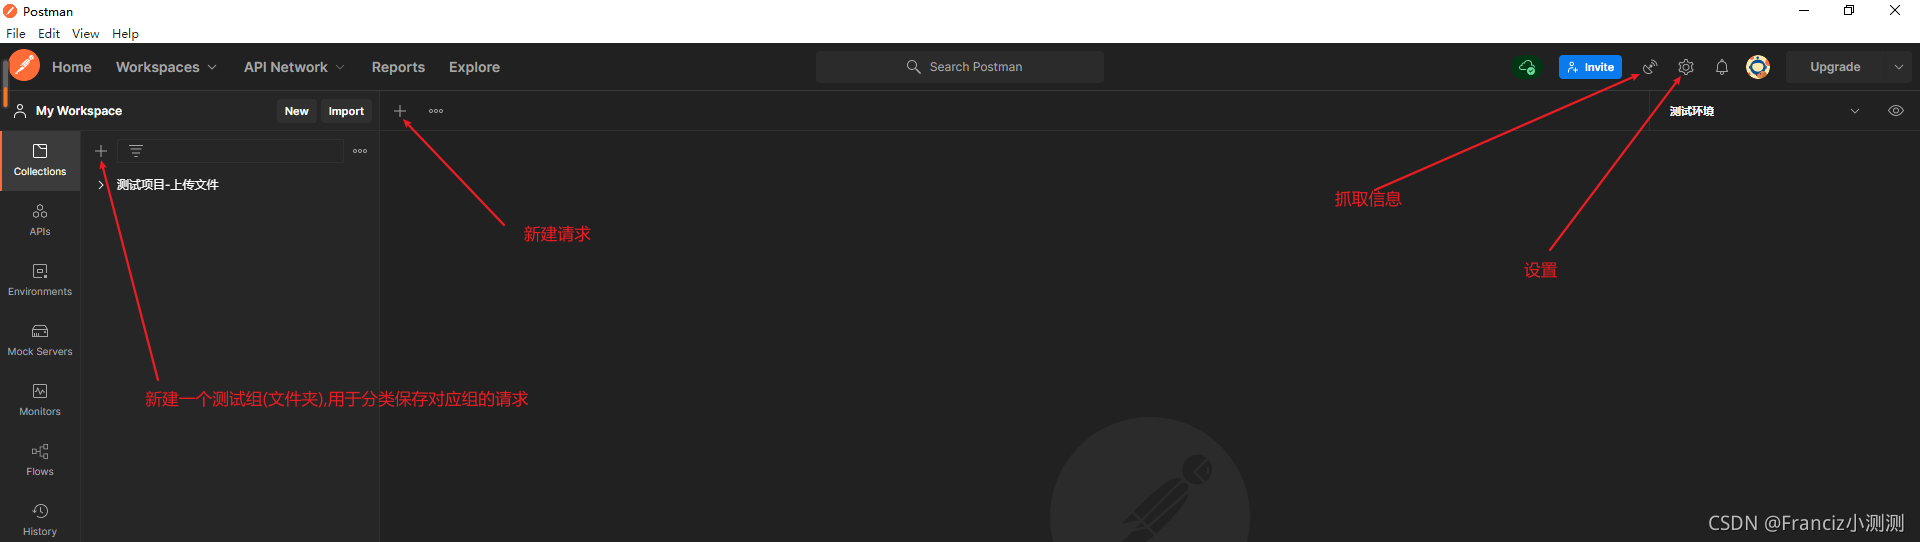Click My Workspace title
1920x542 pixels.
click(x=79, y=111)
